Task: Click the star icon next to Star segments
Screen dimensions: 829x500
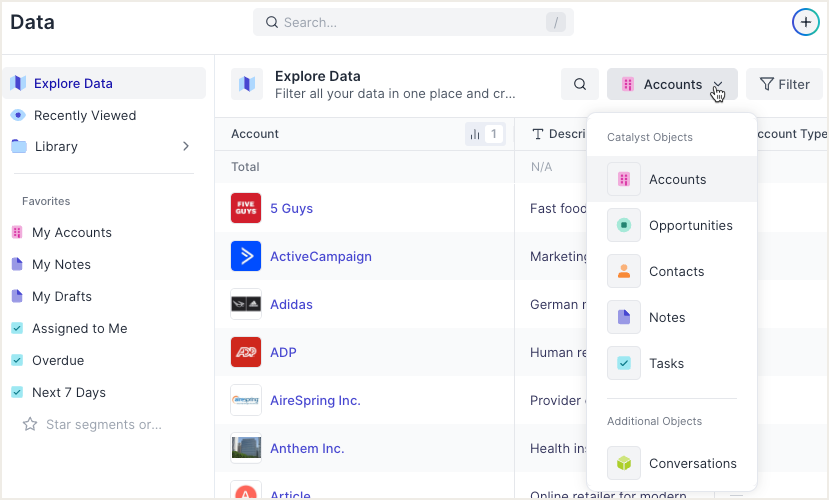Action: click(x=30, y=424)
